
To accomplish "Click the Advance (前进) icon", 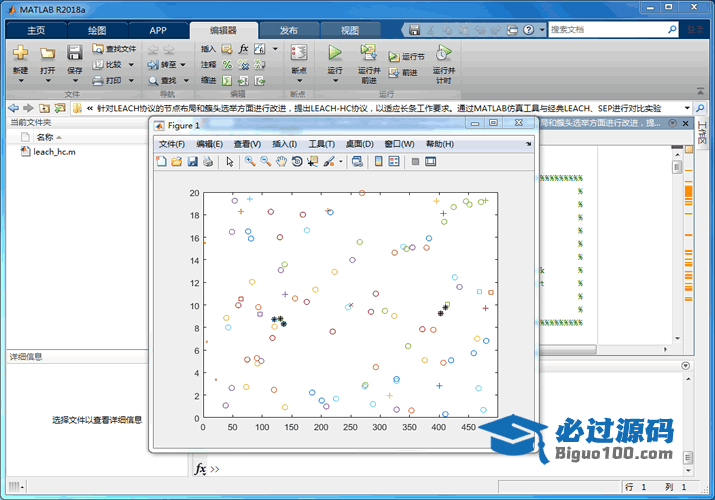I will tap(394, 72).
